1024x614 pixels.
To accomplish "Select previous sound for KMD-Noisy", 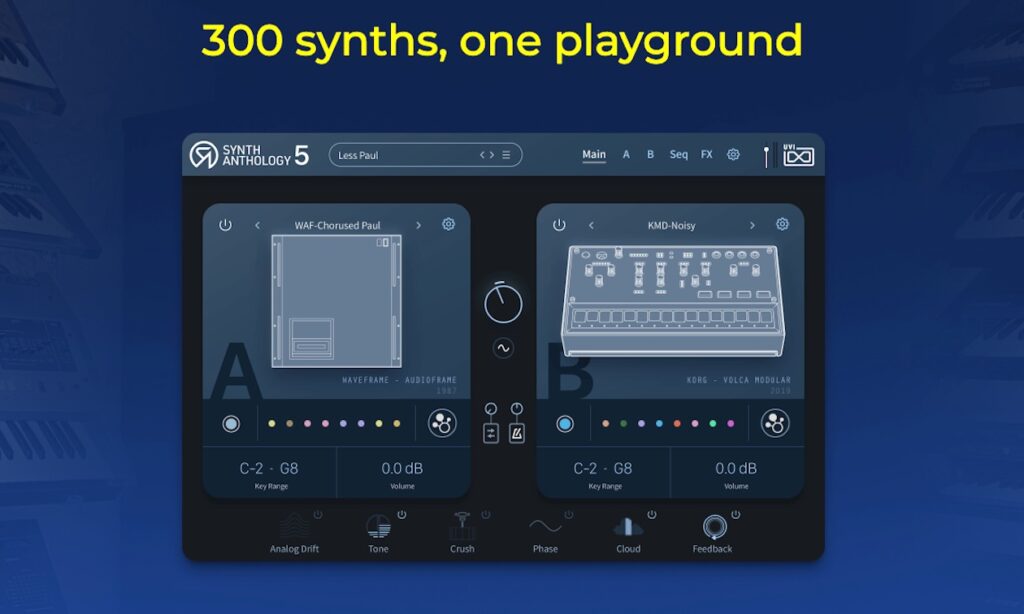I will pyautogui.click(x=591, y=225).
